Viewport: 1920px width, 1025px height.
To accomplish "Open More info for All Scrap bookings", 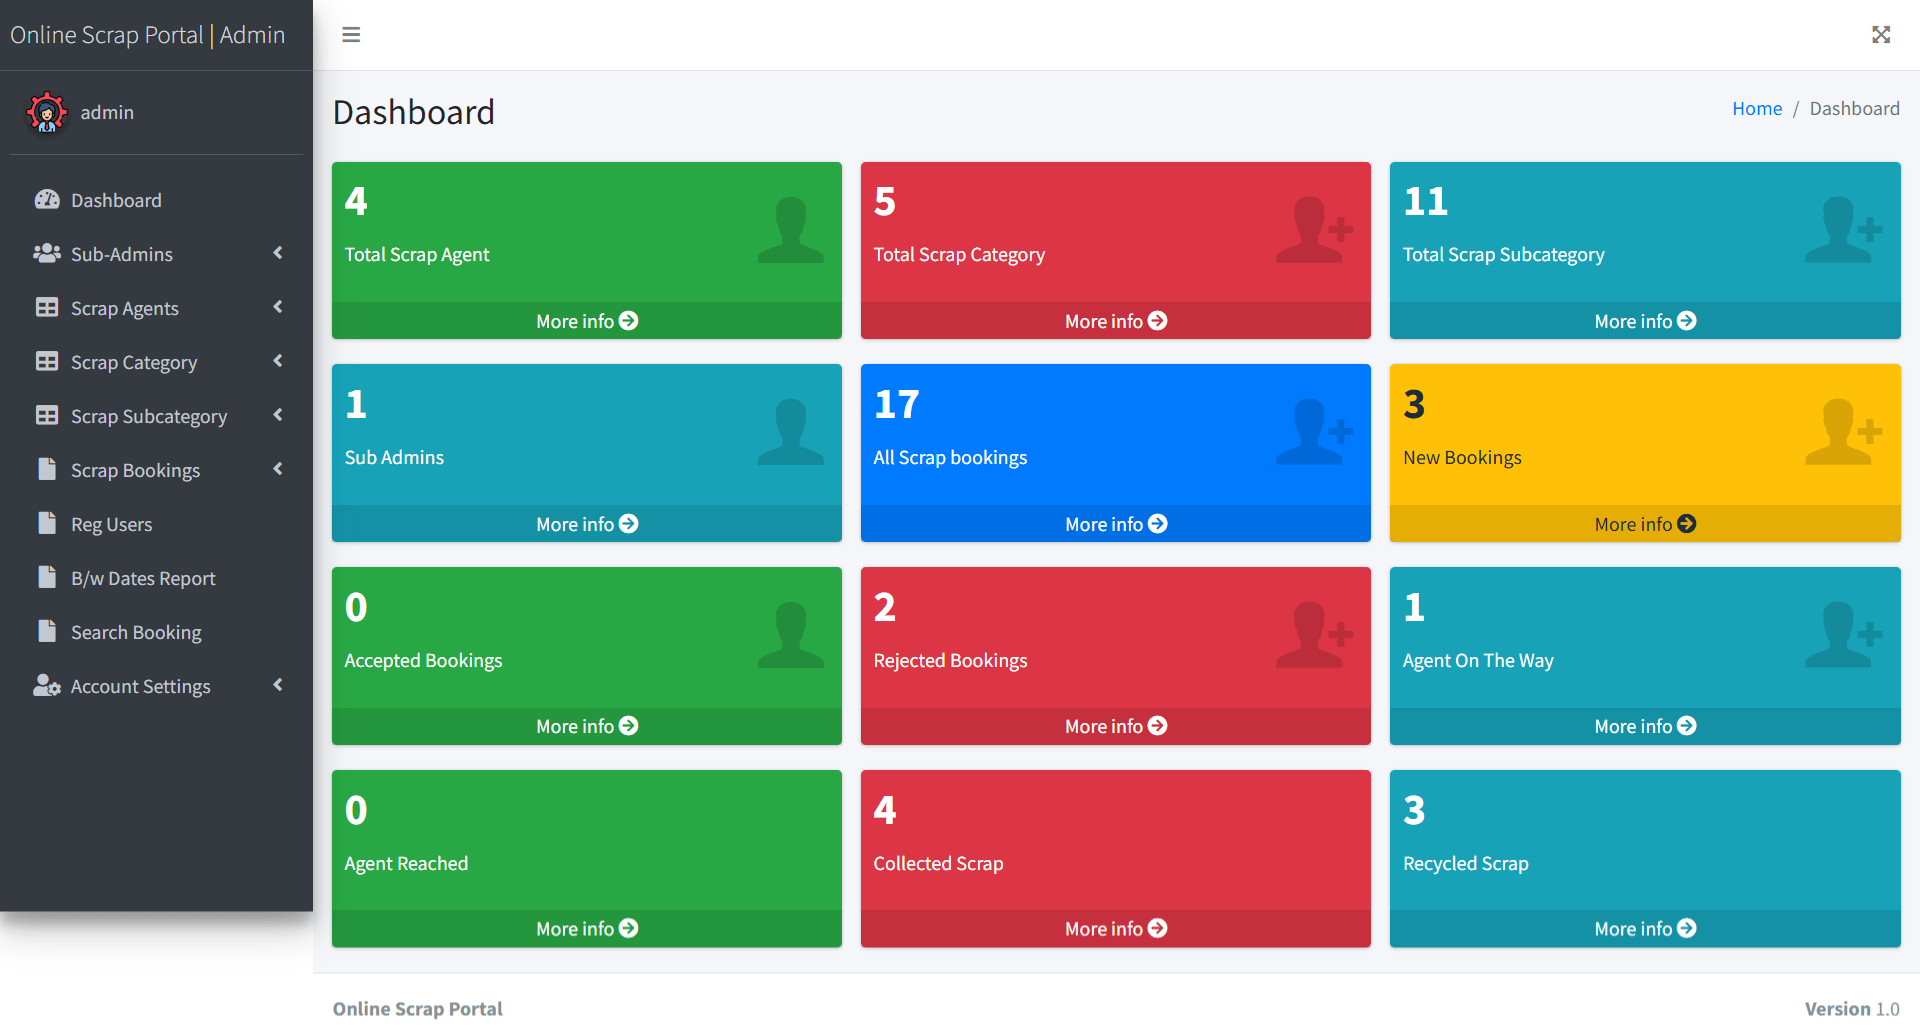I will click(1115, 524).
